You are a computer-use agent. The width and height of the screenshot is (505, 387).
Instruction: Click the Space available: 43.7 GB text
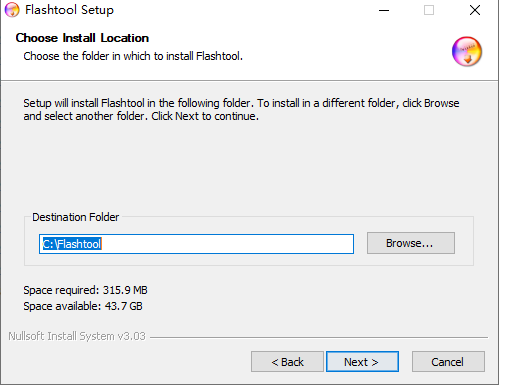click(83, 306)
